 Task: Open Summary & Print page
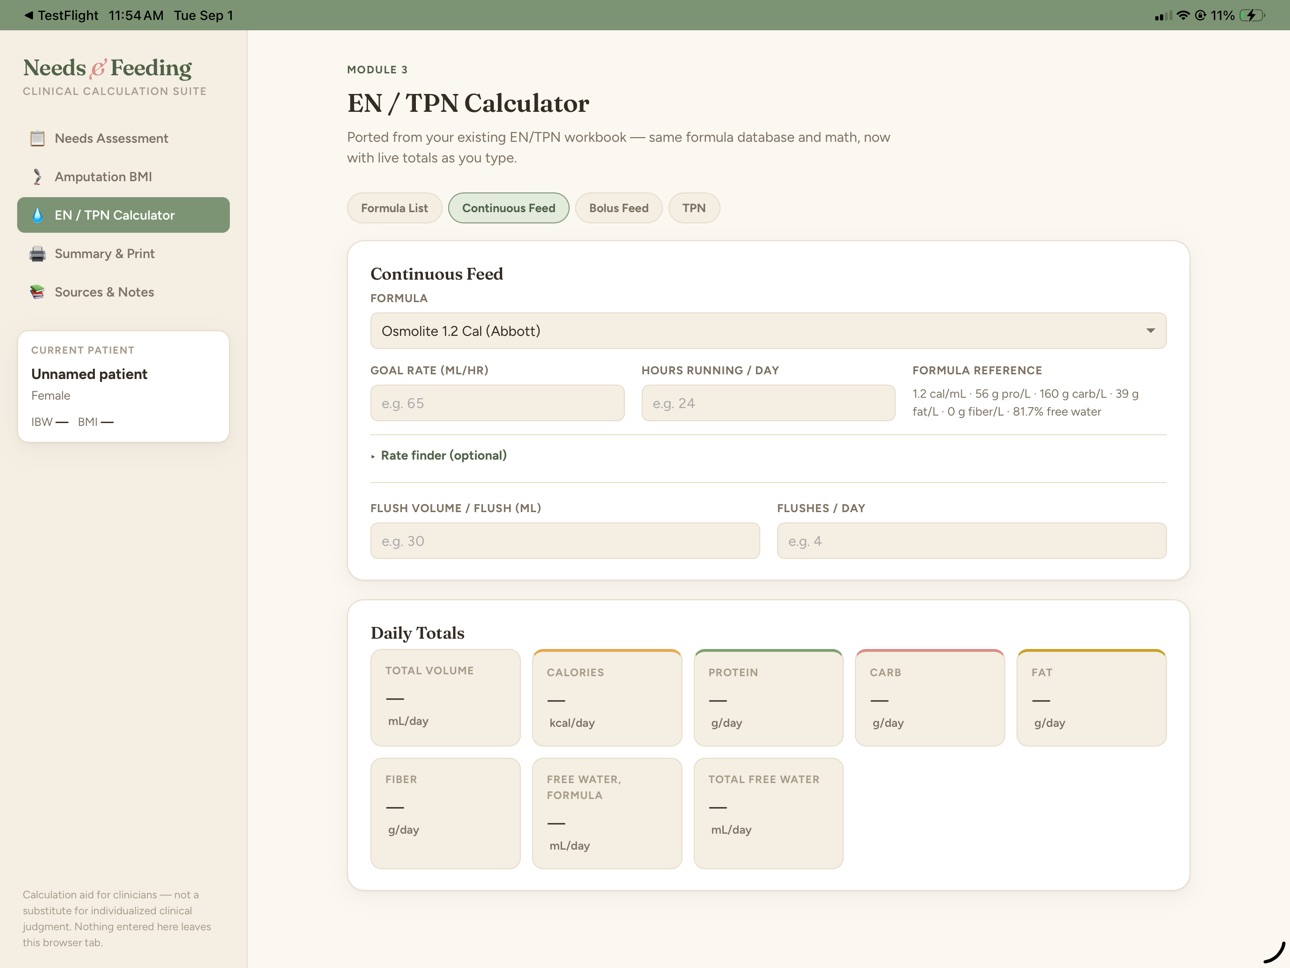123,254
